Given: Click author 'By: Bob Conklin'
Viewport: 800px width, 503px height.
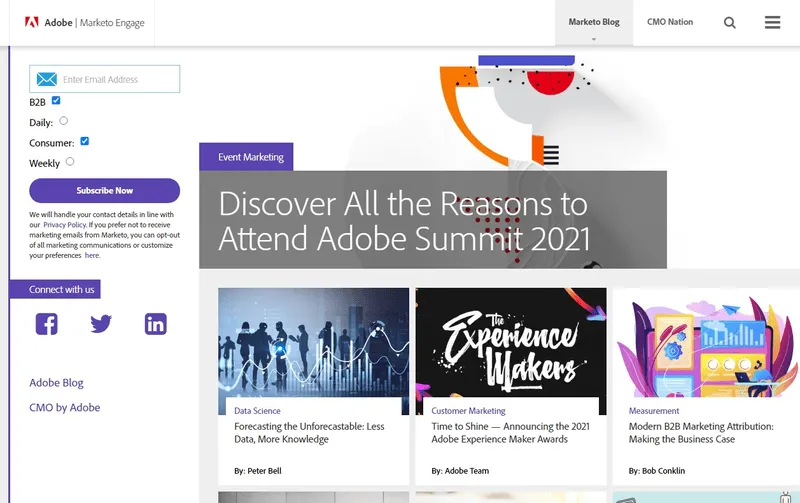Looking at the screenshot, I should coord(657,471).
